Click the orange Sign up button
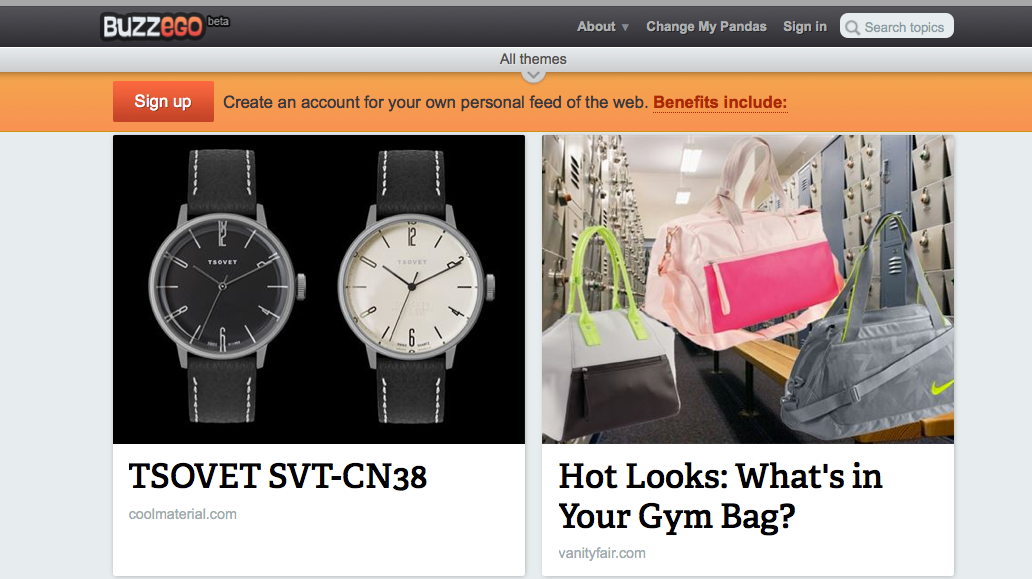 click(x=163, y=101)
